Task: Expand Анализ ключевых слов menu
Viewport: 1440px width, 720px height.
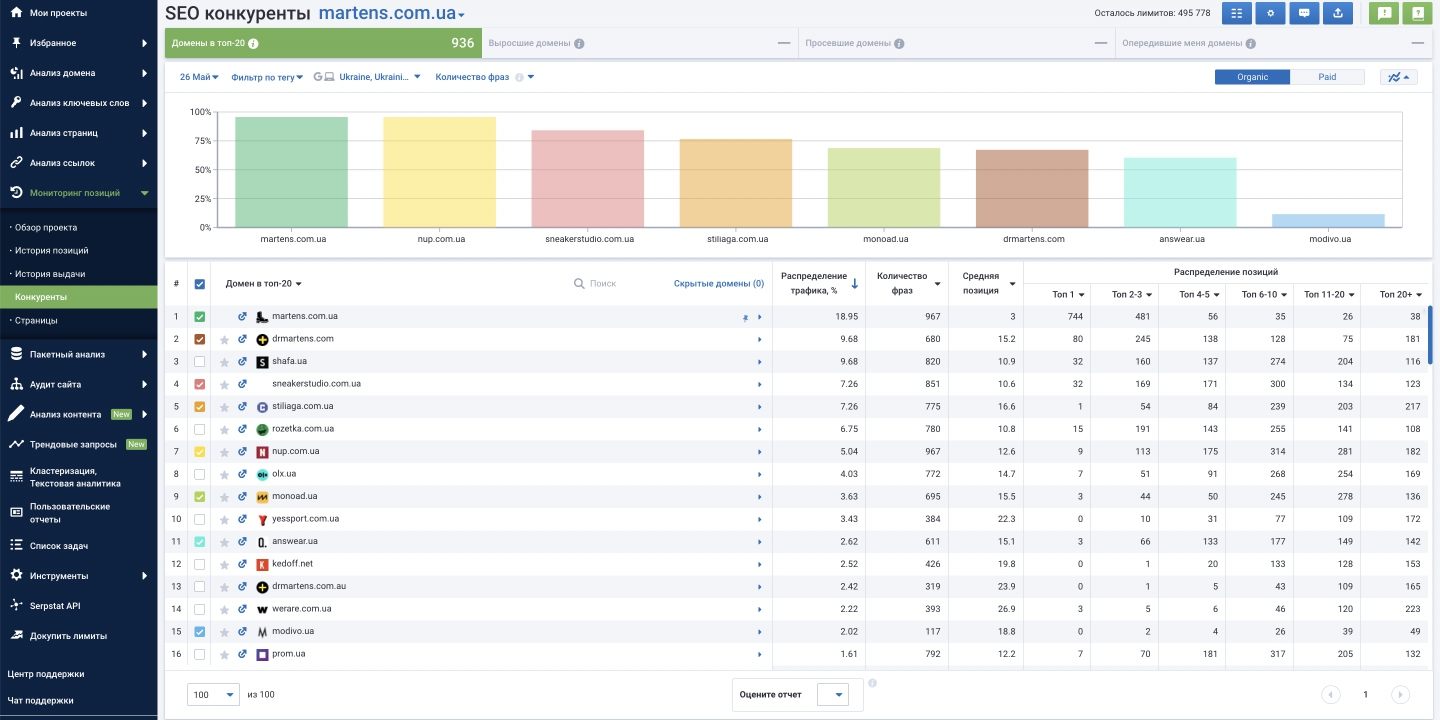Action: click(x=79, y=103)
